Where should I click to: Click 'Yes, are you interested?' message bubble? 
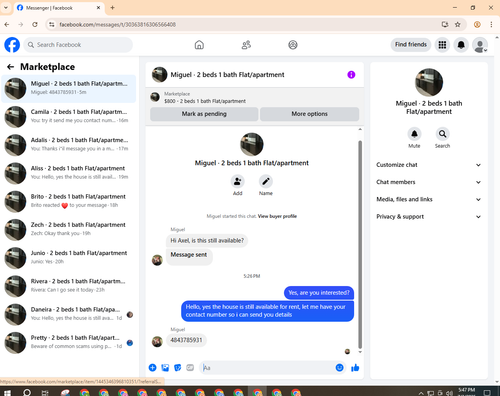pos(319,293)
